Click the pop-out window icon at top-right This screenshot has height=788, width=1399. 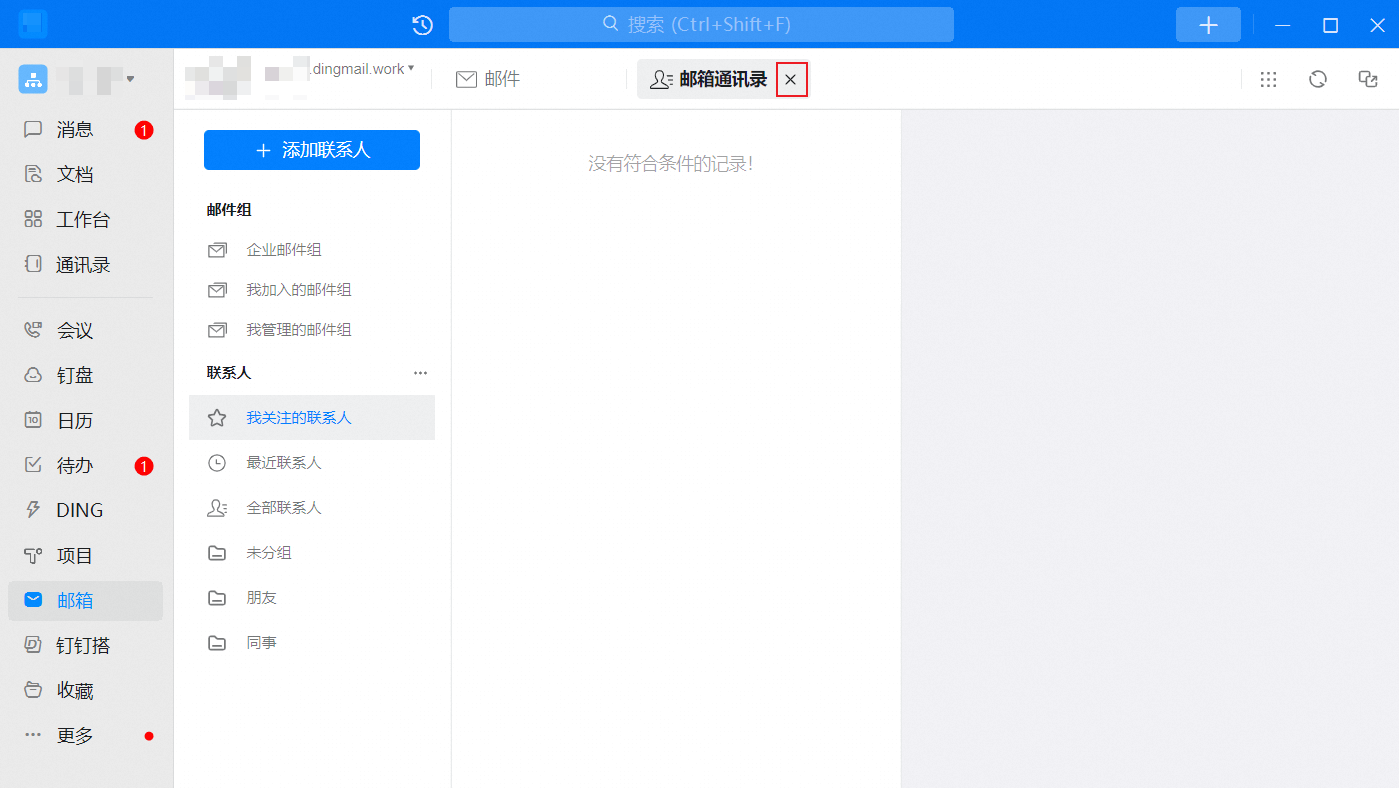coord(1368,79)
